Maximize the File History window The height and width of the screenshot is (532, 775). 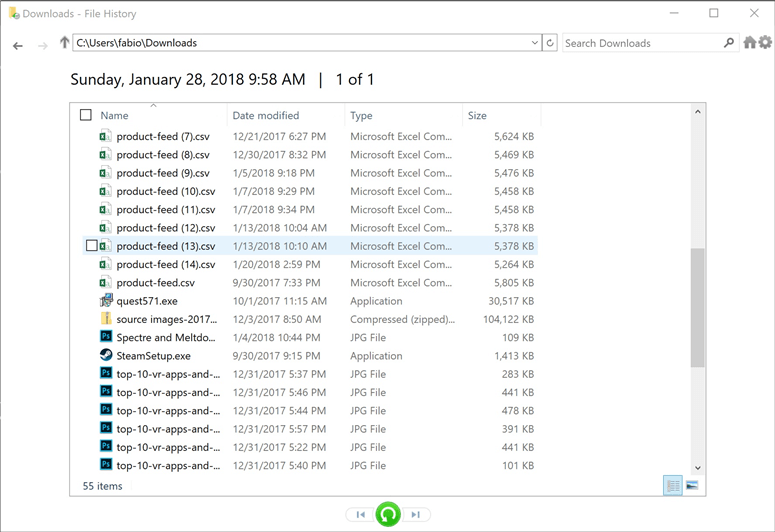click(714, 13)
